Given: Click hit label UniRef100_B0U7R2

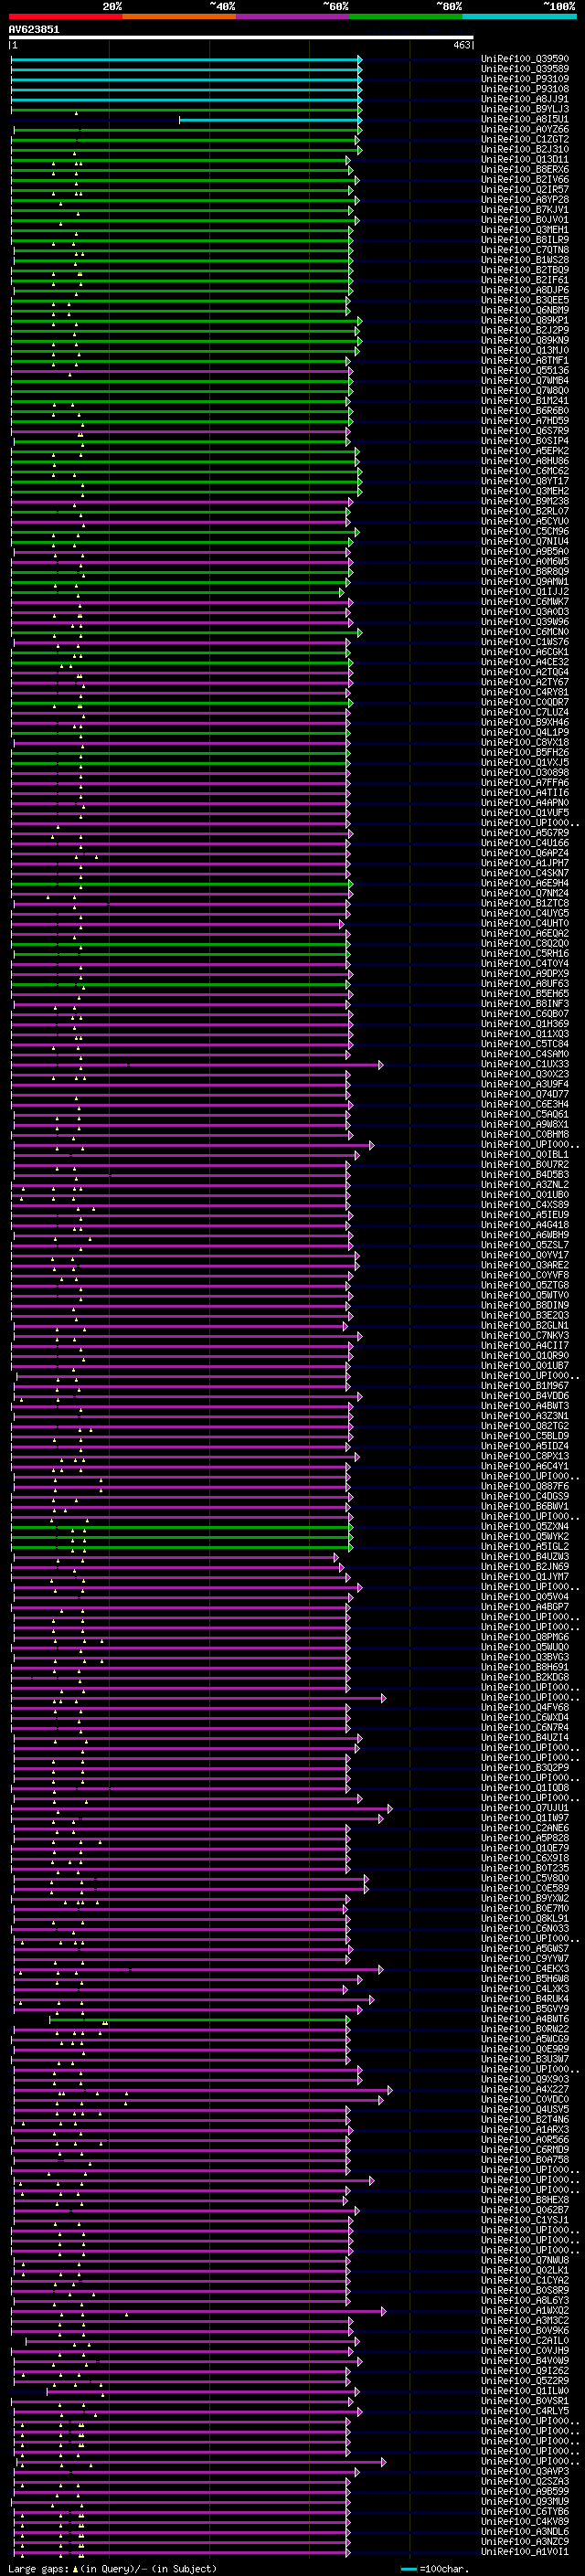Looking at the screenshot, I should [525, 1164].
